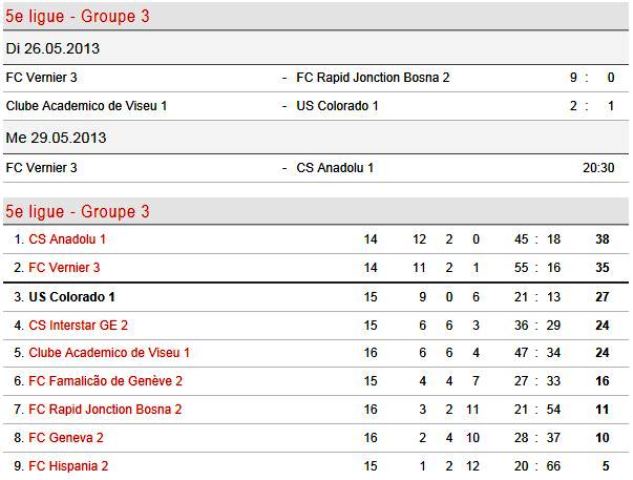
Task: Click the top 5e ligue - Groupe 3 heading
Action: coord(77,17)
